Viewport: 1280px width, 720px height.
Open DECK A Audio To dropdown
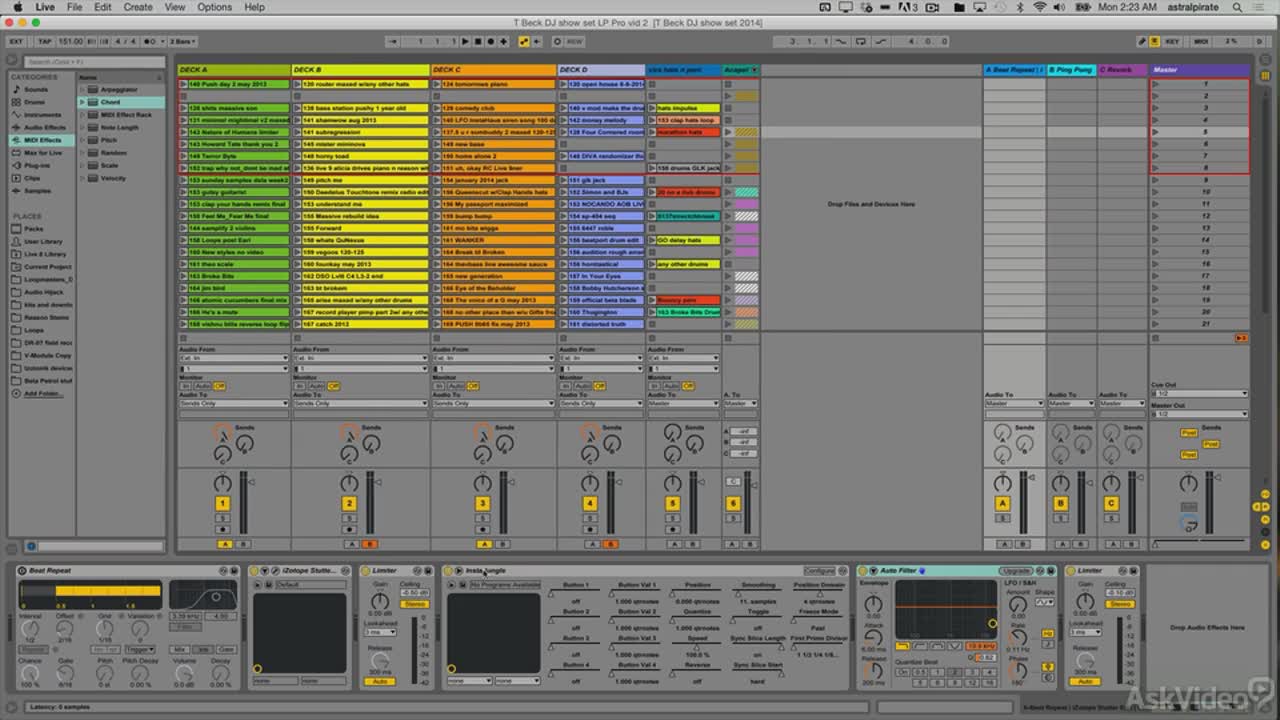(233, 403)
